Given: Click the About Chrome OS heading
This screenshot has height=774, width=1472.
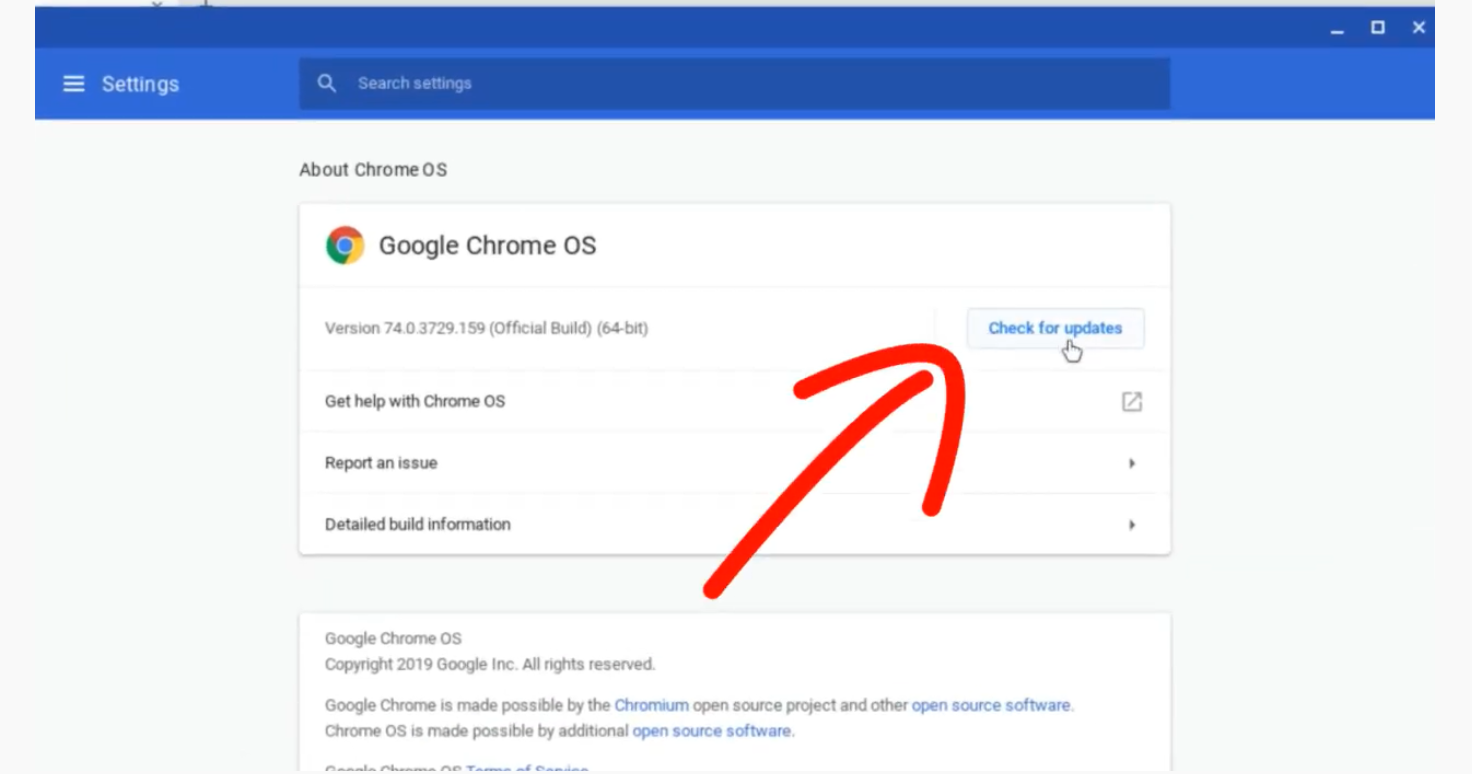Looking at the screenshot, I should pos(373,170).
